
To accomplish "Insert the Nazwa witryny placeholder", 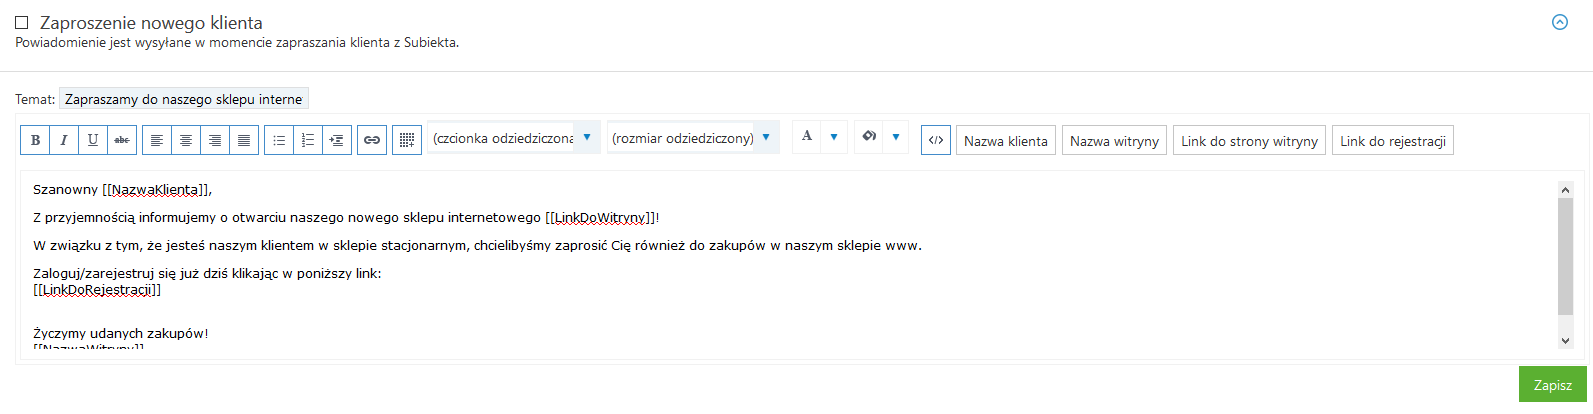I will [x=1114, y=141].
